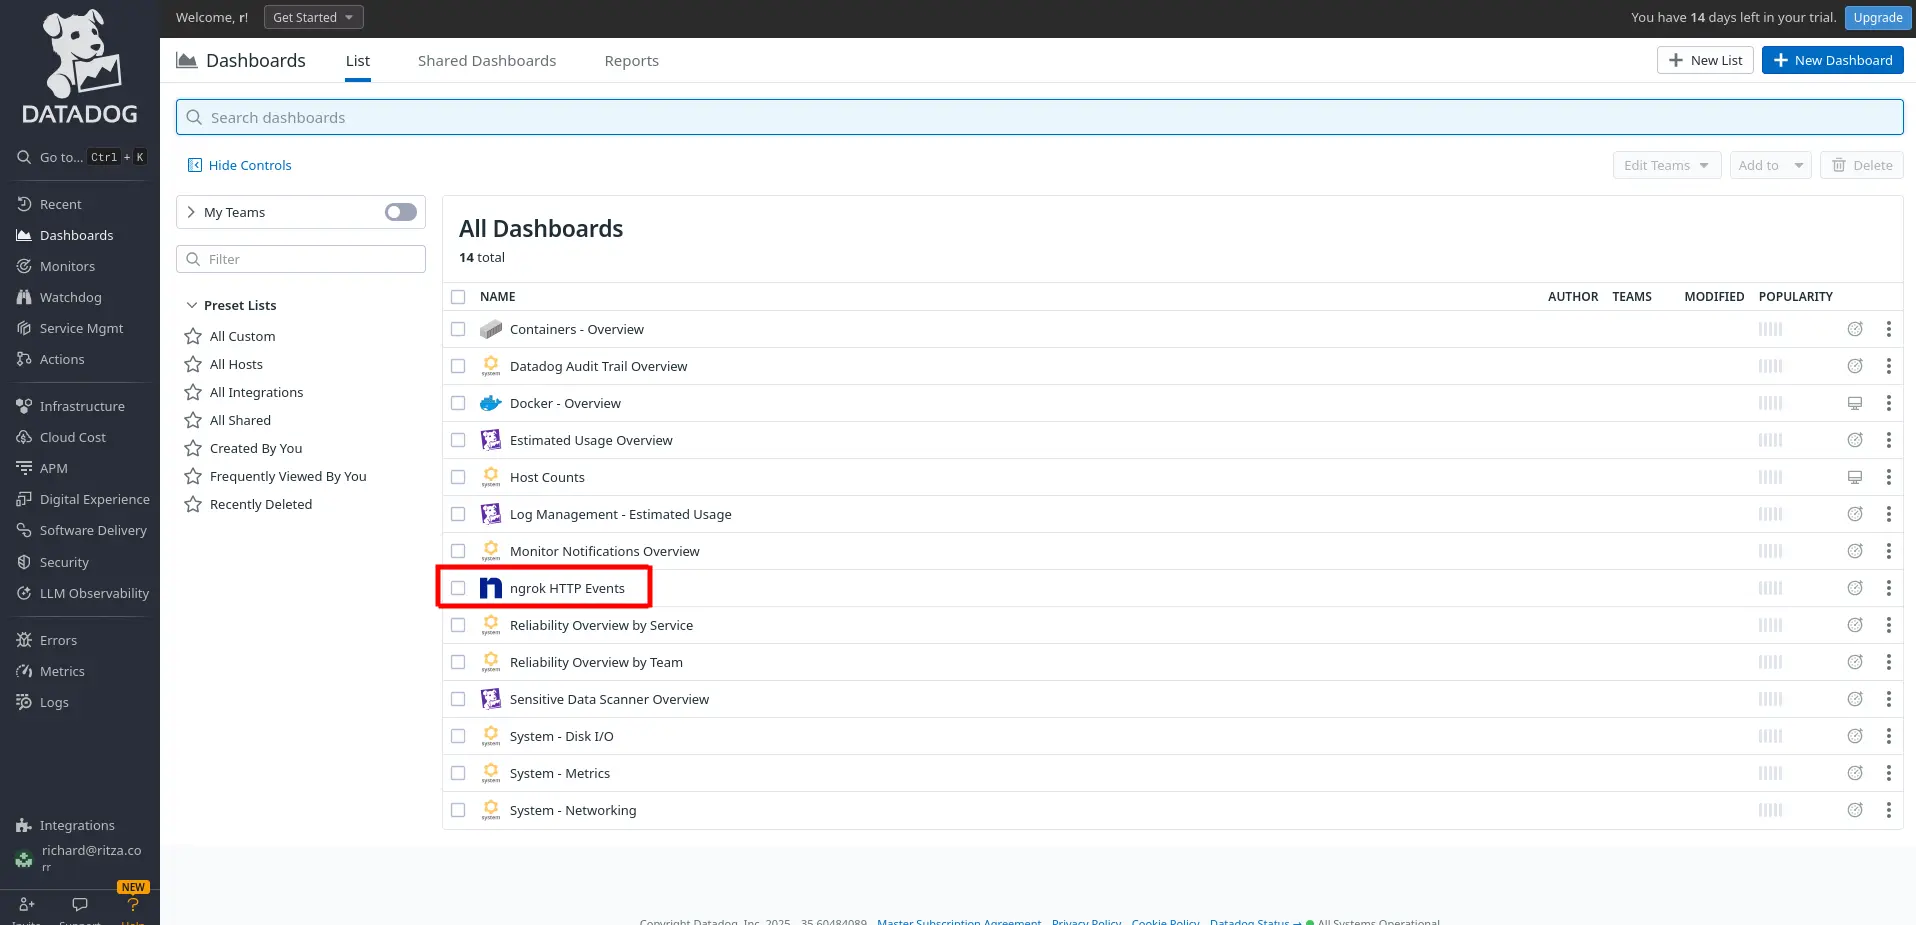Check the Containers - Overview checkbox
This screenshot has height=925, width=1916.
coord(458,329)
